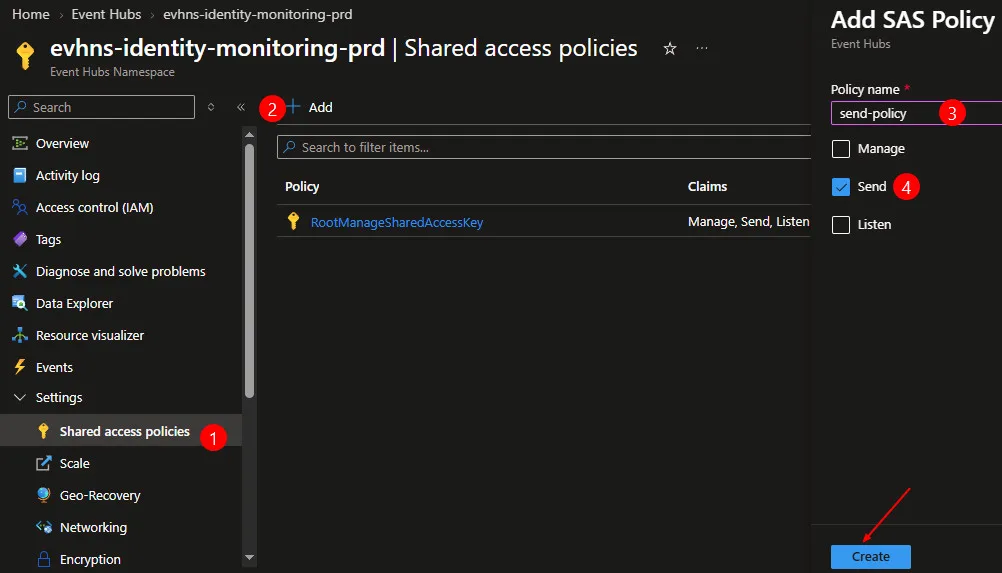Go to Home breadcrumb
The image size is (1002, 573).
pyautogui.click(x=31, y=14)
